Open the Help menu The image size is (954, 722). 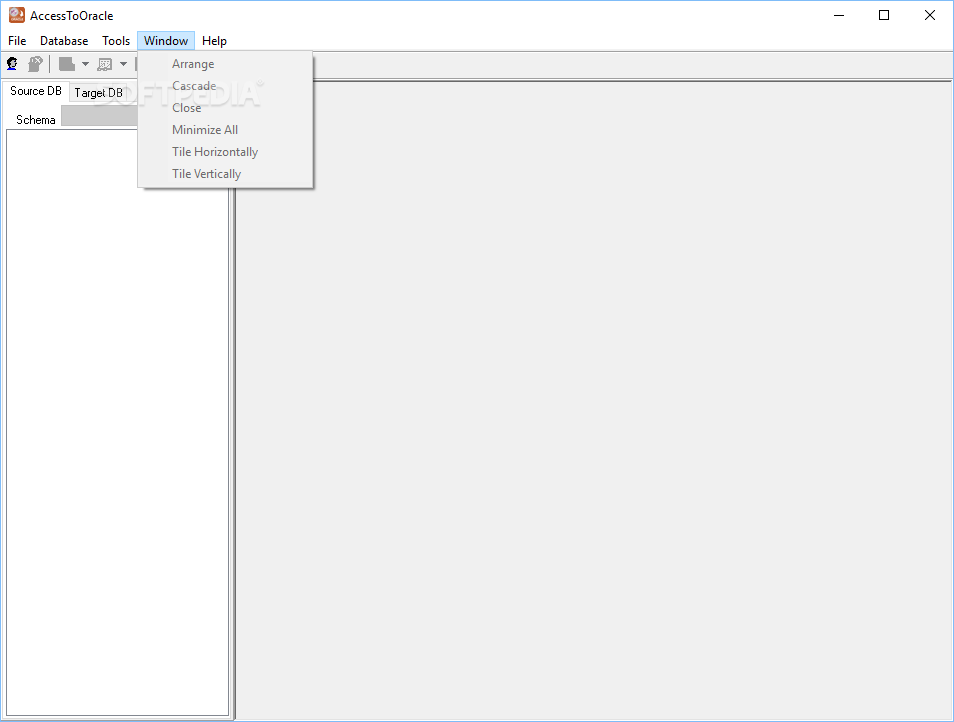pos(214,41)
